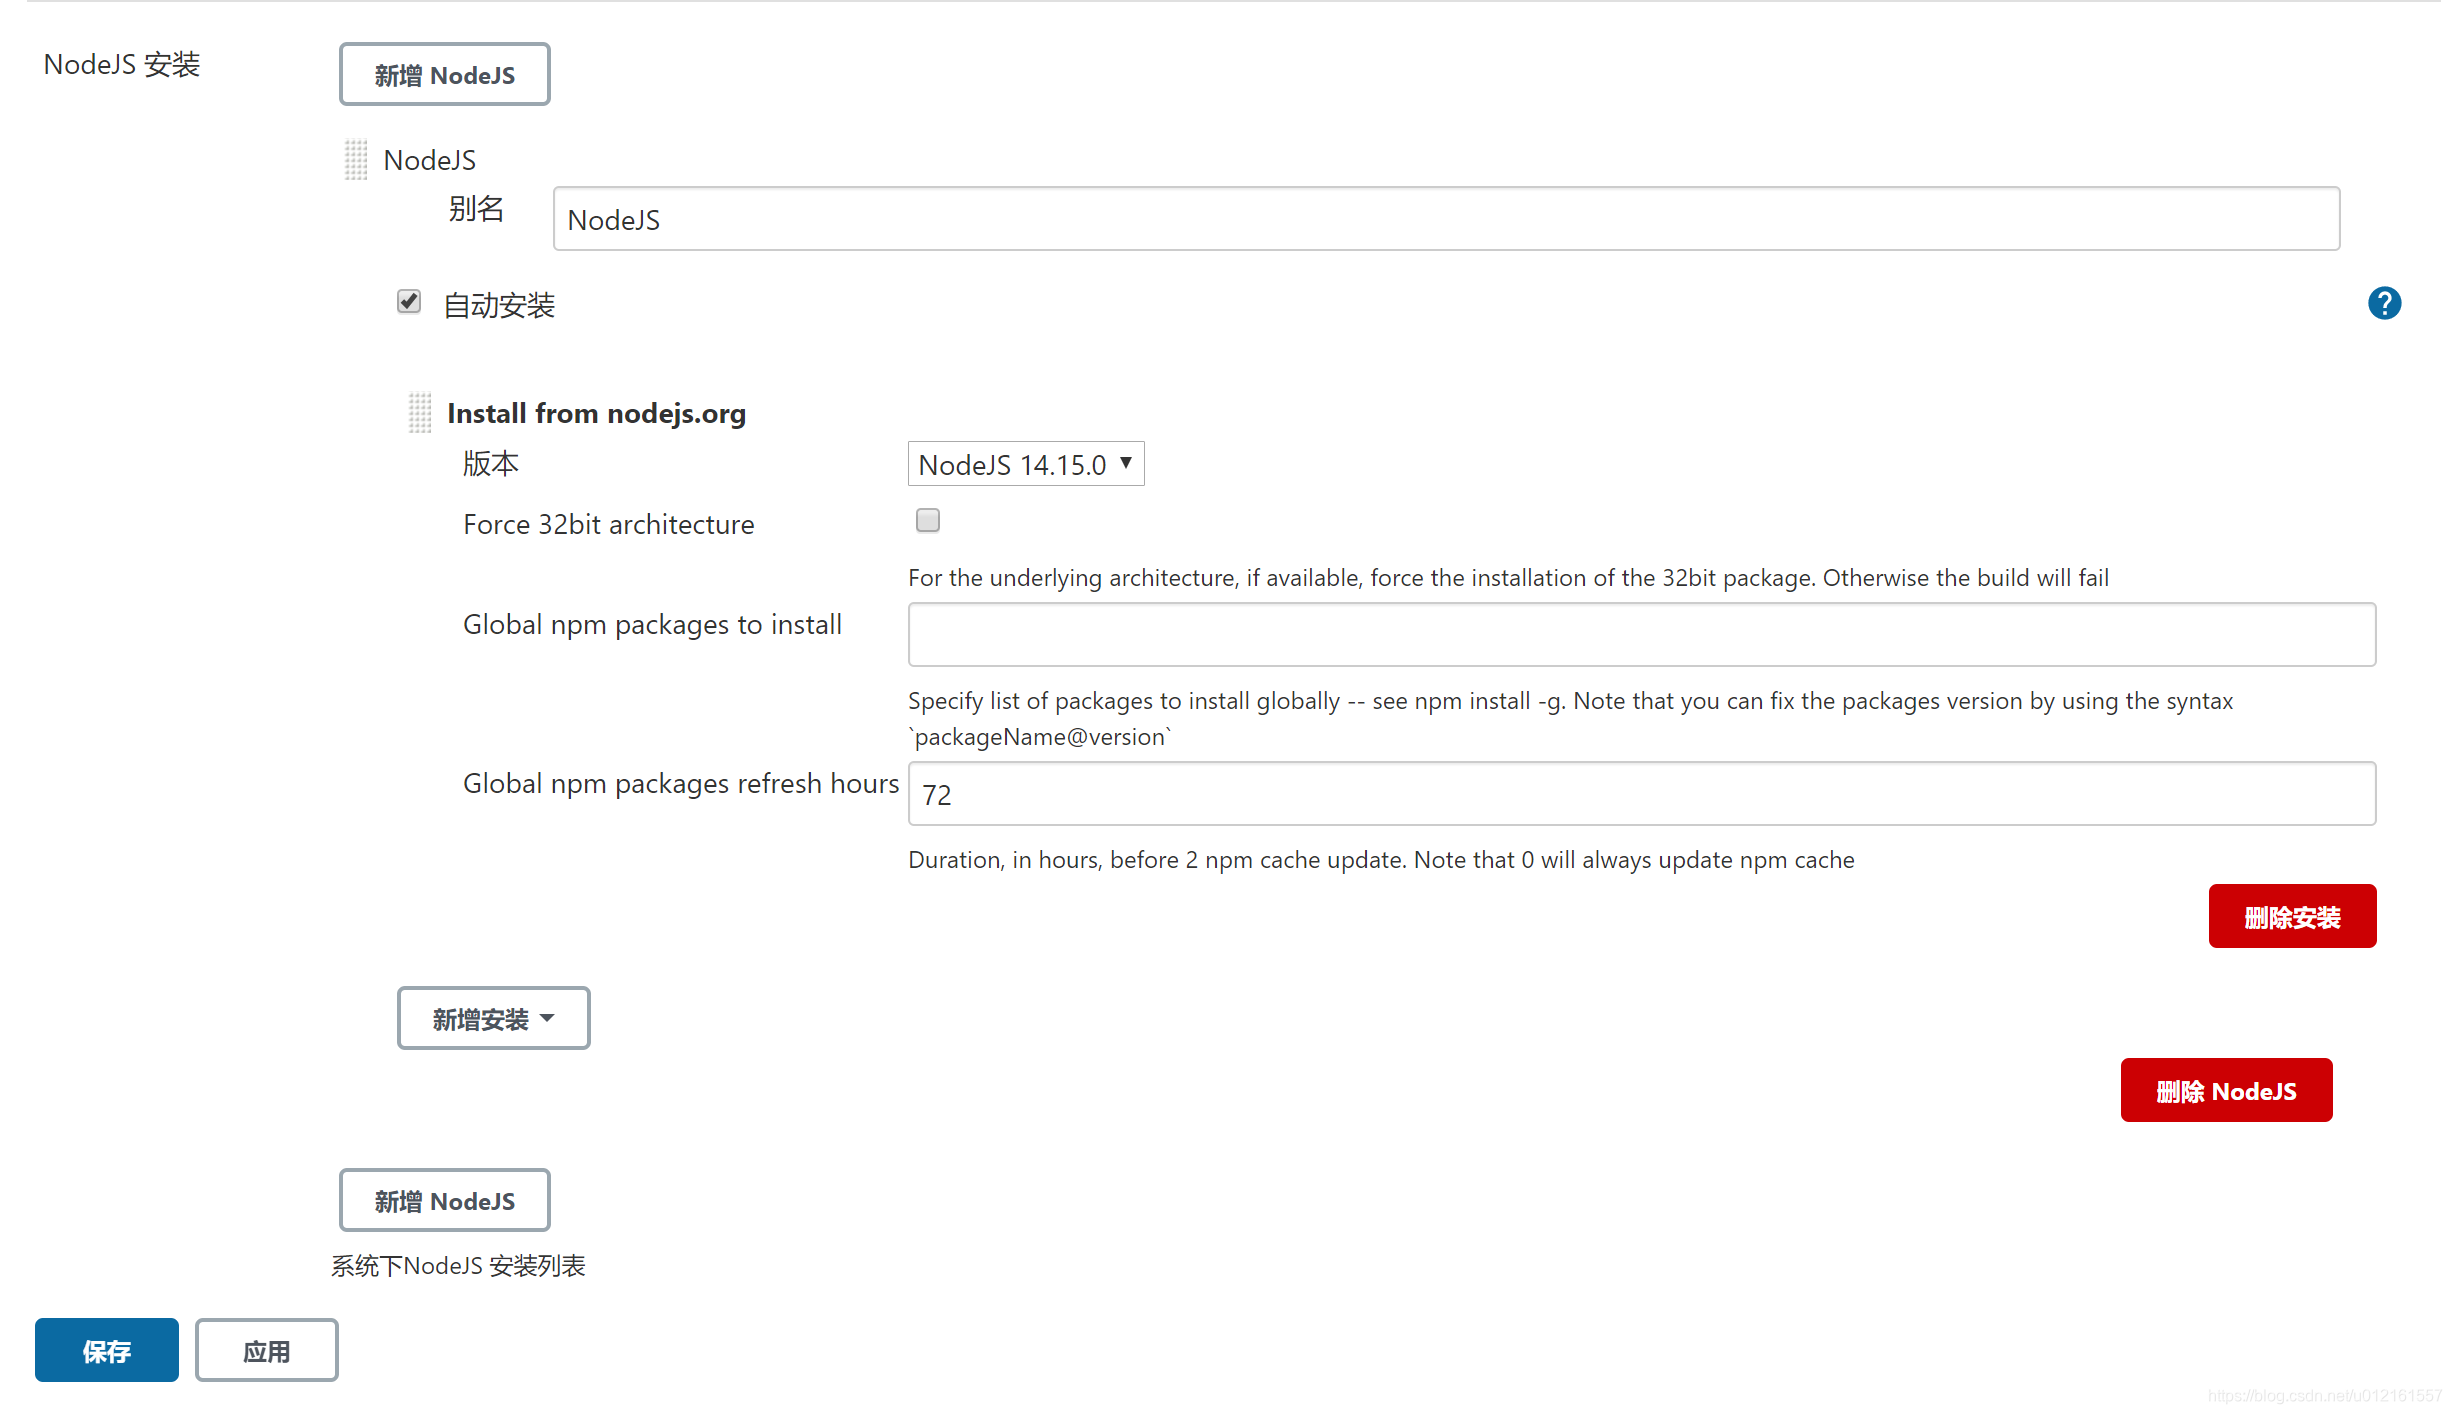Screen dimensions: 2452x1414
Task: Click the top 新增 NodeJS button
Action: coord(445,74)
